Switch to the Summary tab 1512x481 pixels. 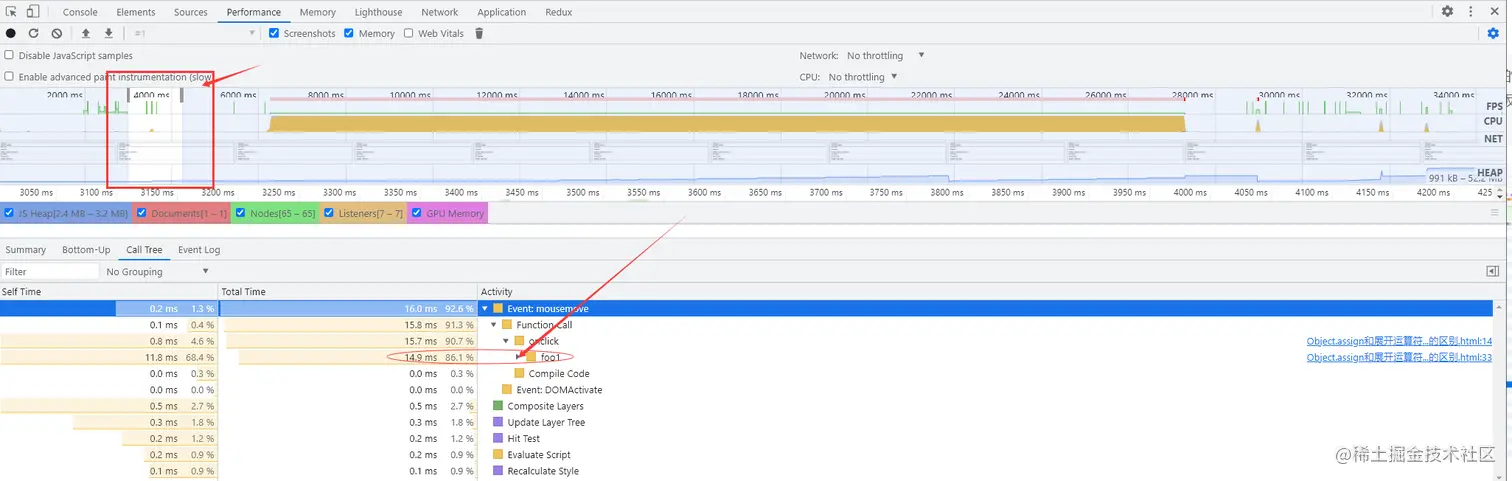pyautogui.click(x=25, y=250)
